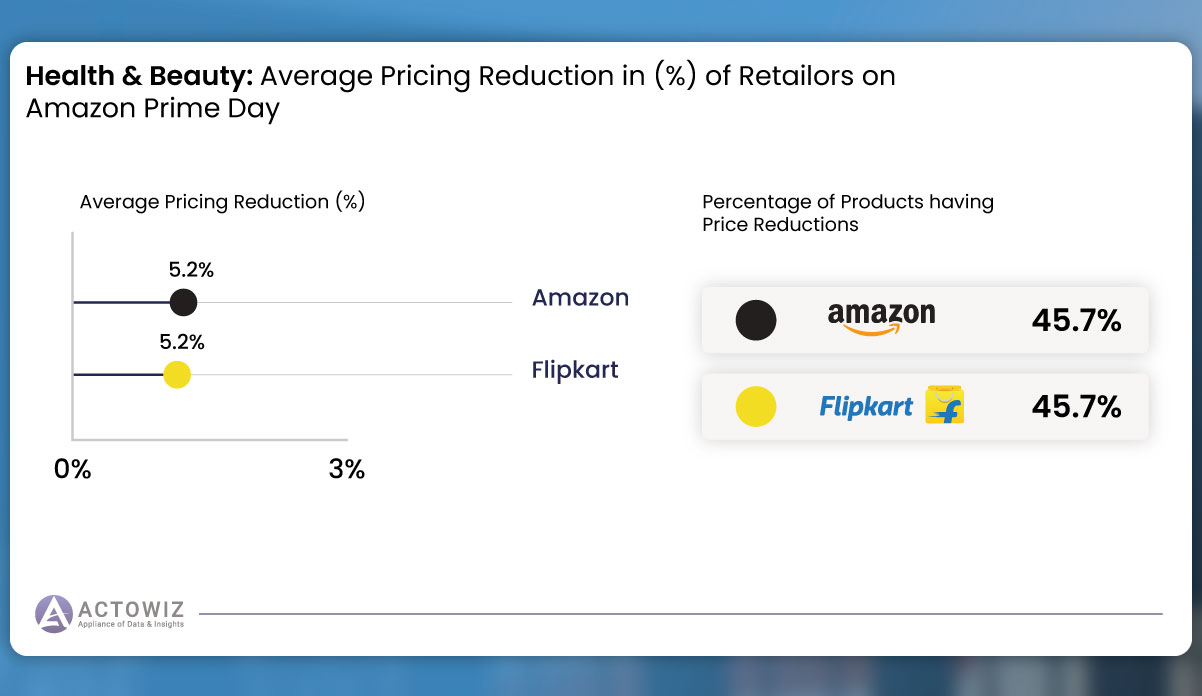Image resolution: width=1202 pixels, height=696 pixels.
Task: Click the Flipkart row label in chart
Action: (575, 370)
